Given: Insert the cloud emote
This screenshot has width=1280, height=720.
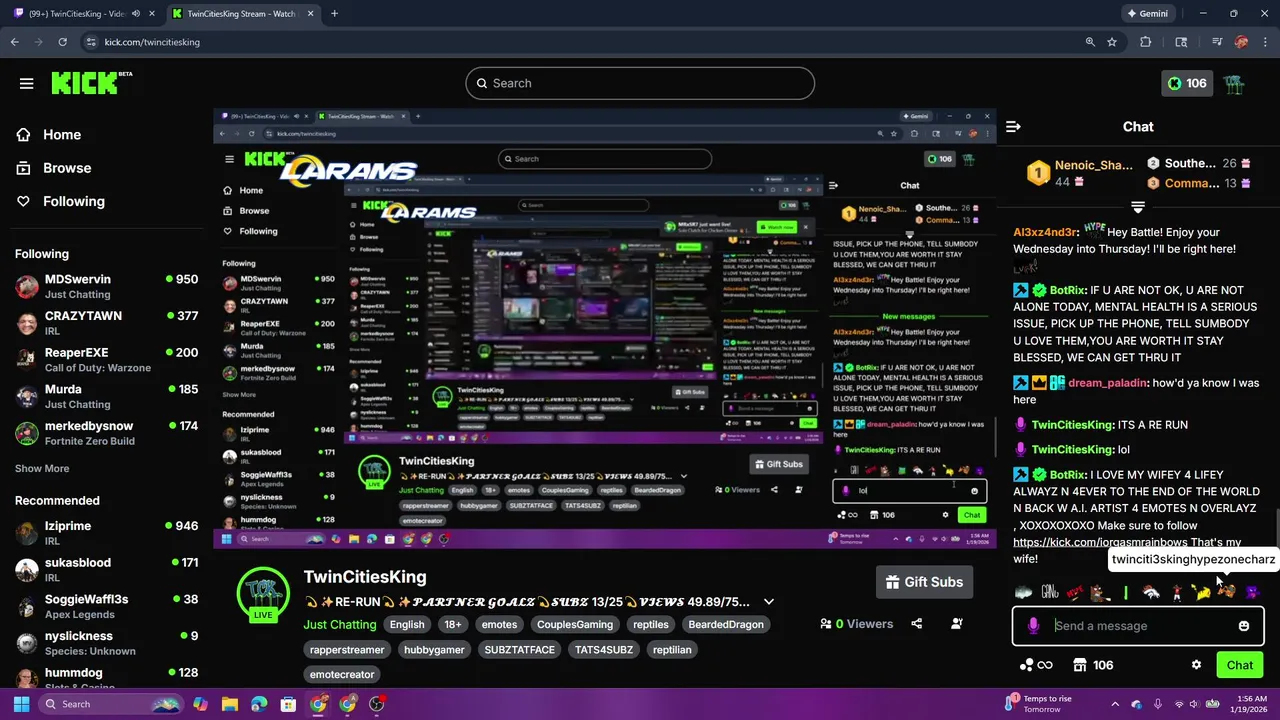Looking at the screenshot, I should pyautogui.click(x=1023, y=592).
